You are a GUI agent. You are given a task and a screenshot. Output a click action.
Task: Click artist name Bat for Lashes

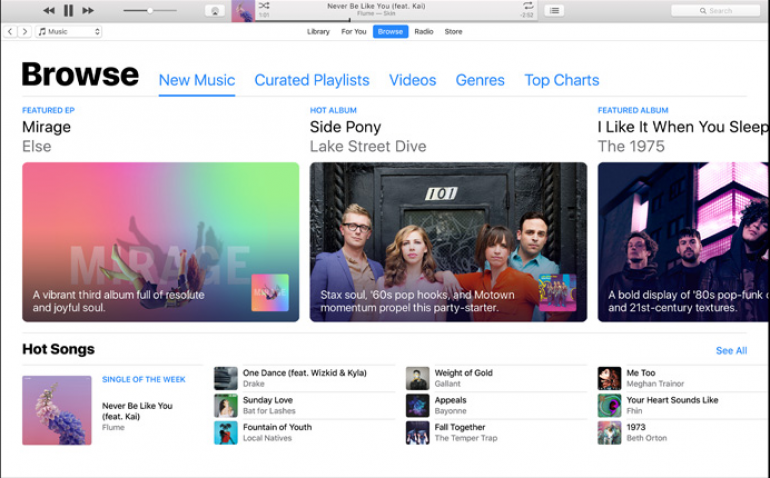(269, 411)
